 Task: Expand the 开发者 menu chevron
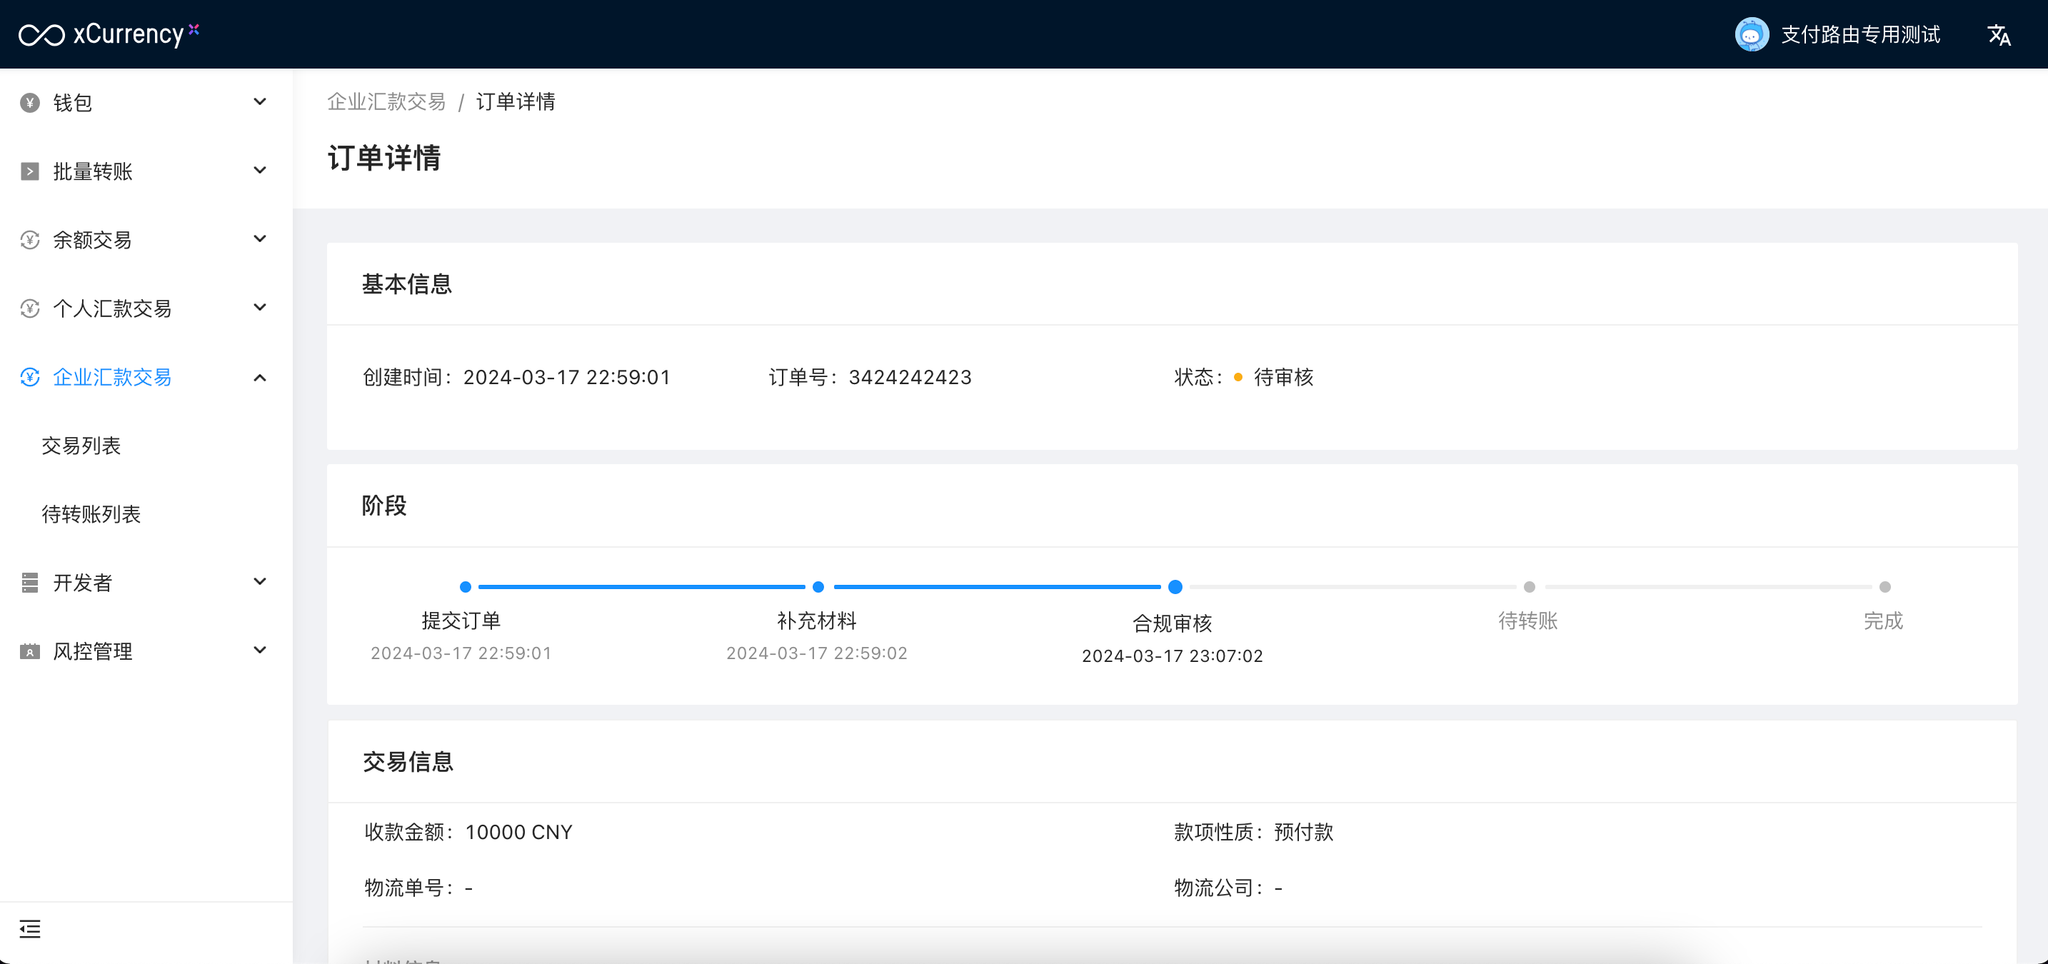coord(260,582)
